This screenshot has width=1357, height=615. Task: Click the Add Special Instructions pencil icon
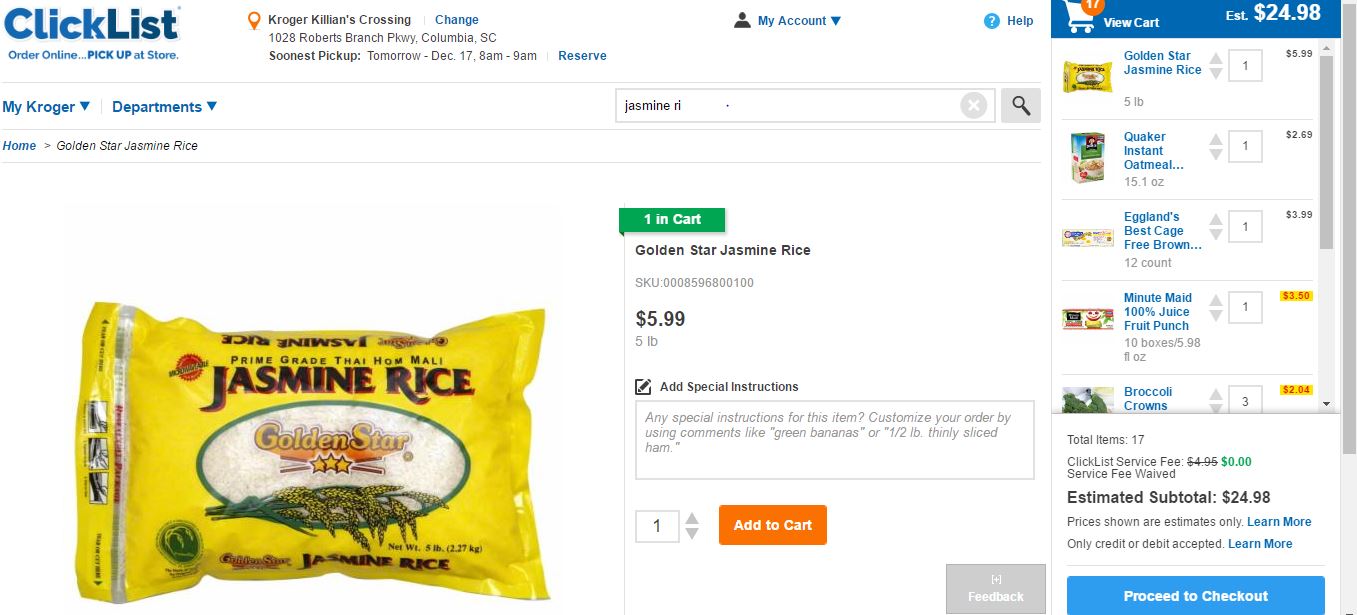[x=644, y=385]
